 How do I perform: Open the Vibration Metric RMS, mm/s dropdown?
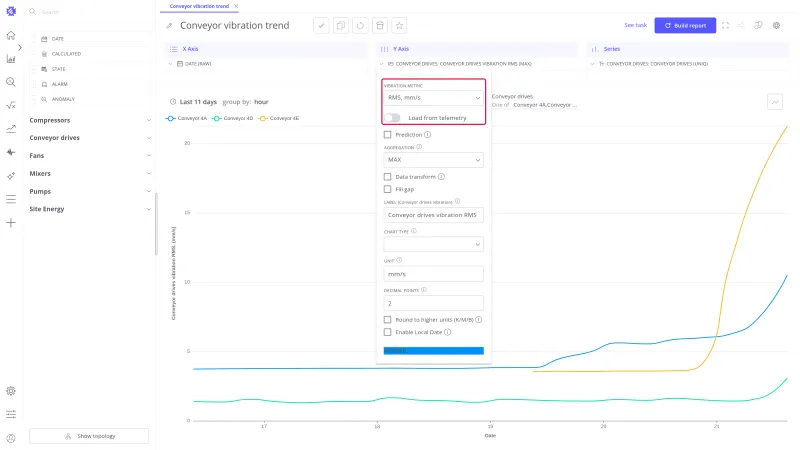tap(433, 97)
